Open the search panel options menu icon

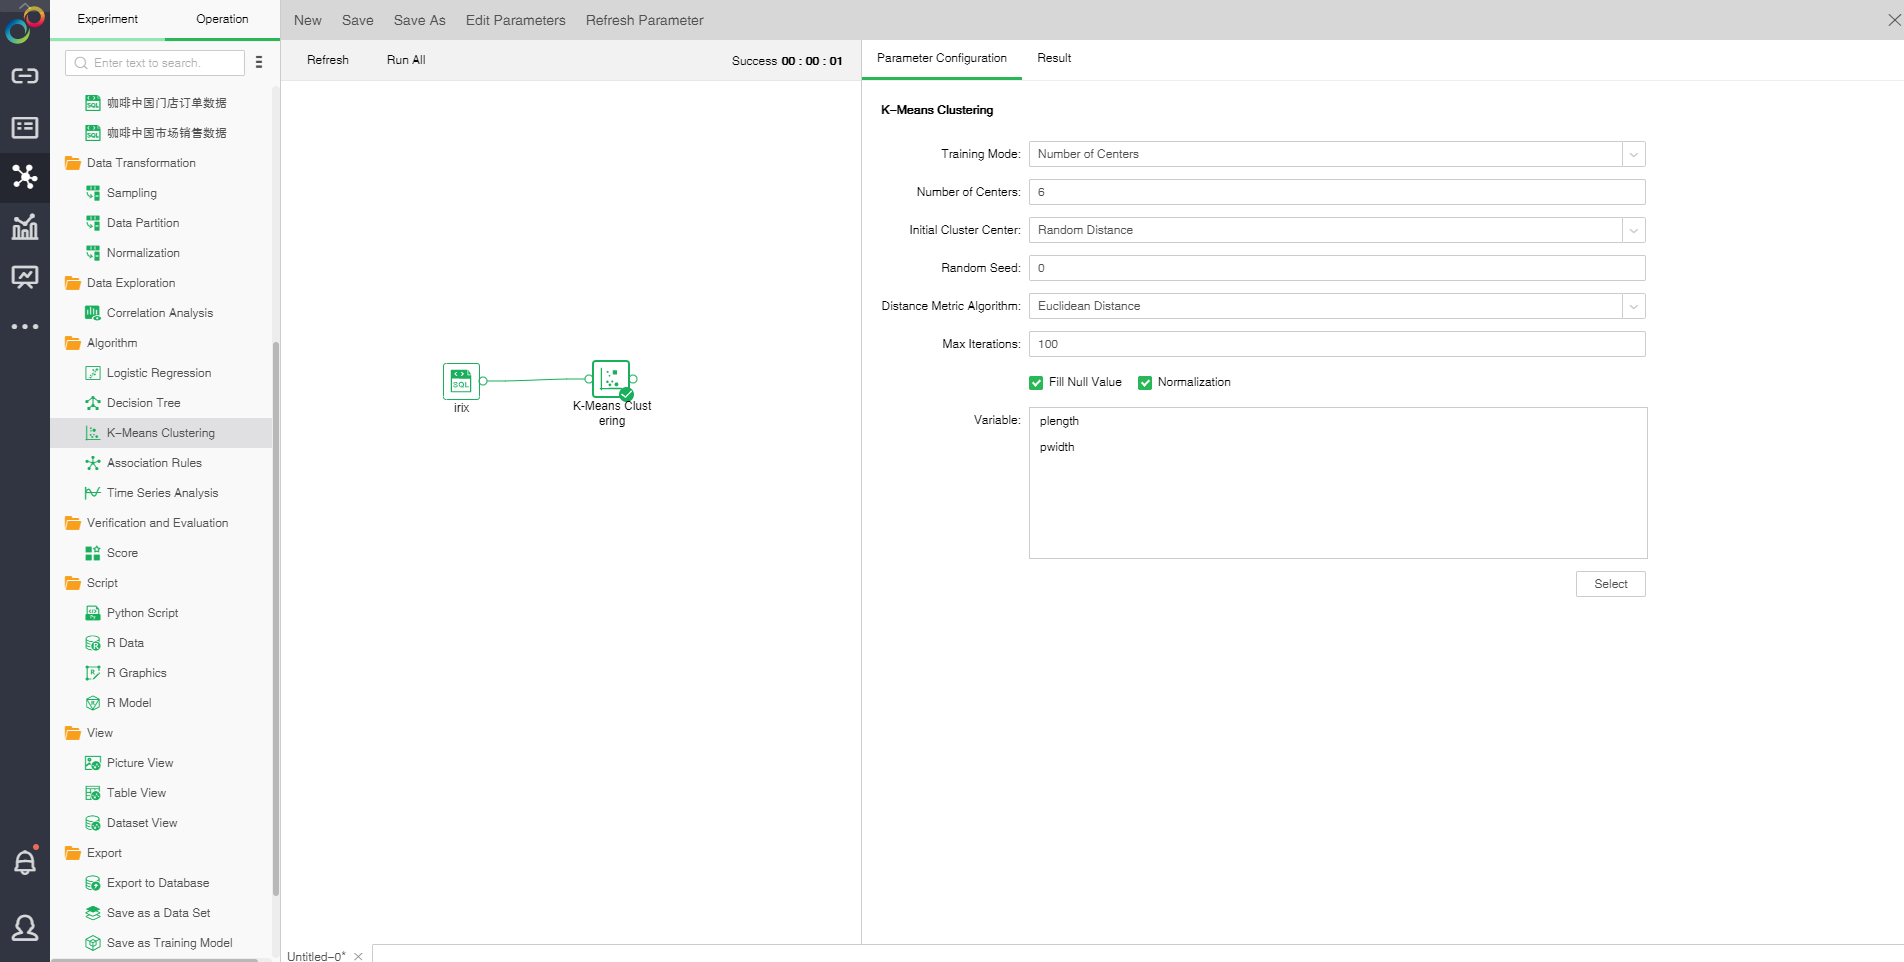(259, 62)
